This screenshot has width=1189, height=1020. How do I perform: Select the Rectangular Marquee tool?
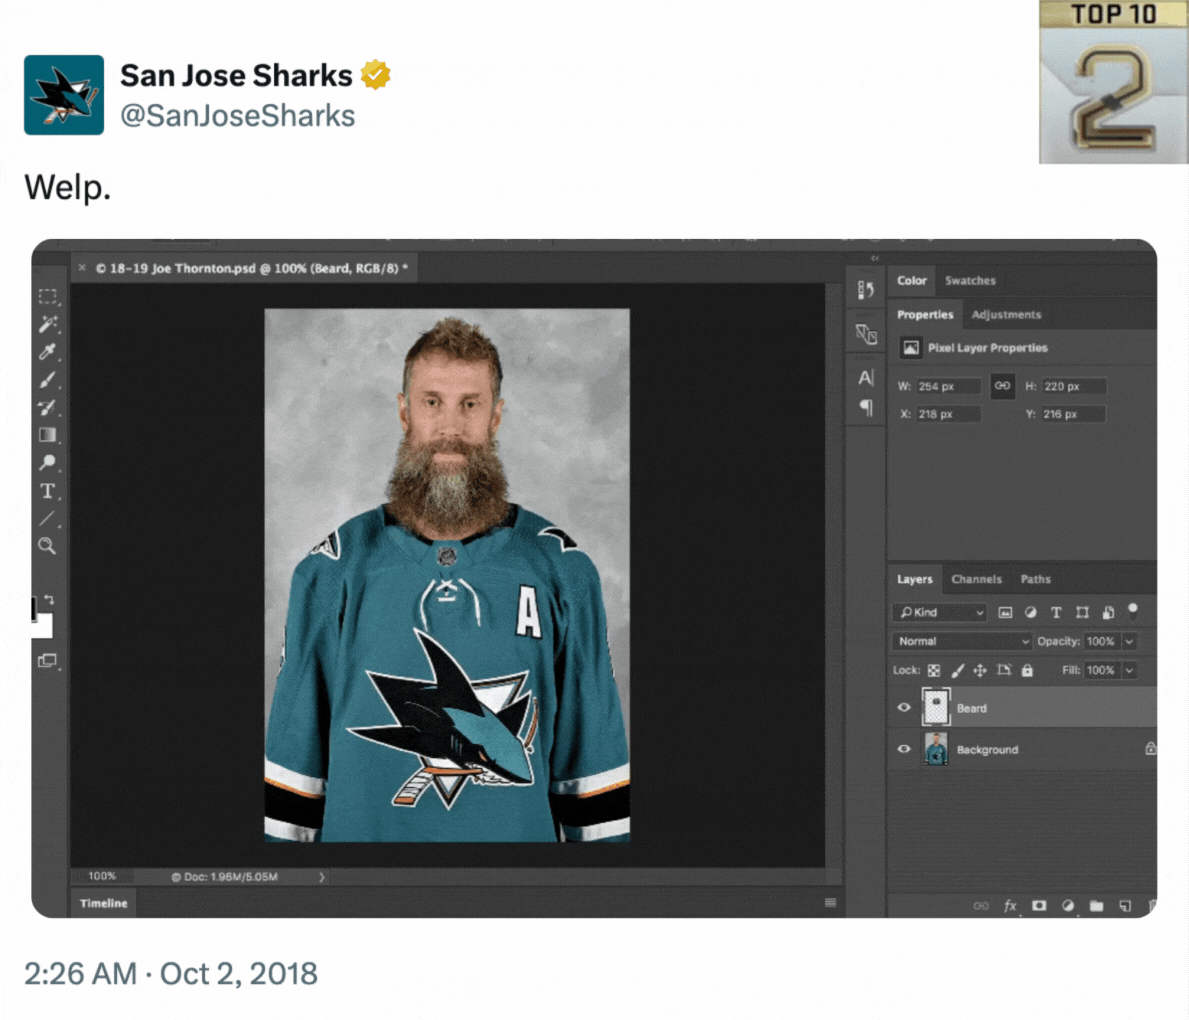pyautogui.click(x=48, y=296)
